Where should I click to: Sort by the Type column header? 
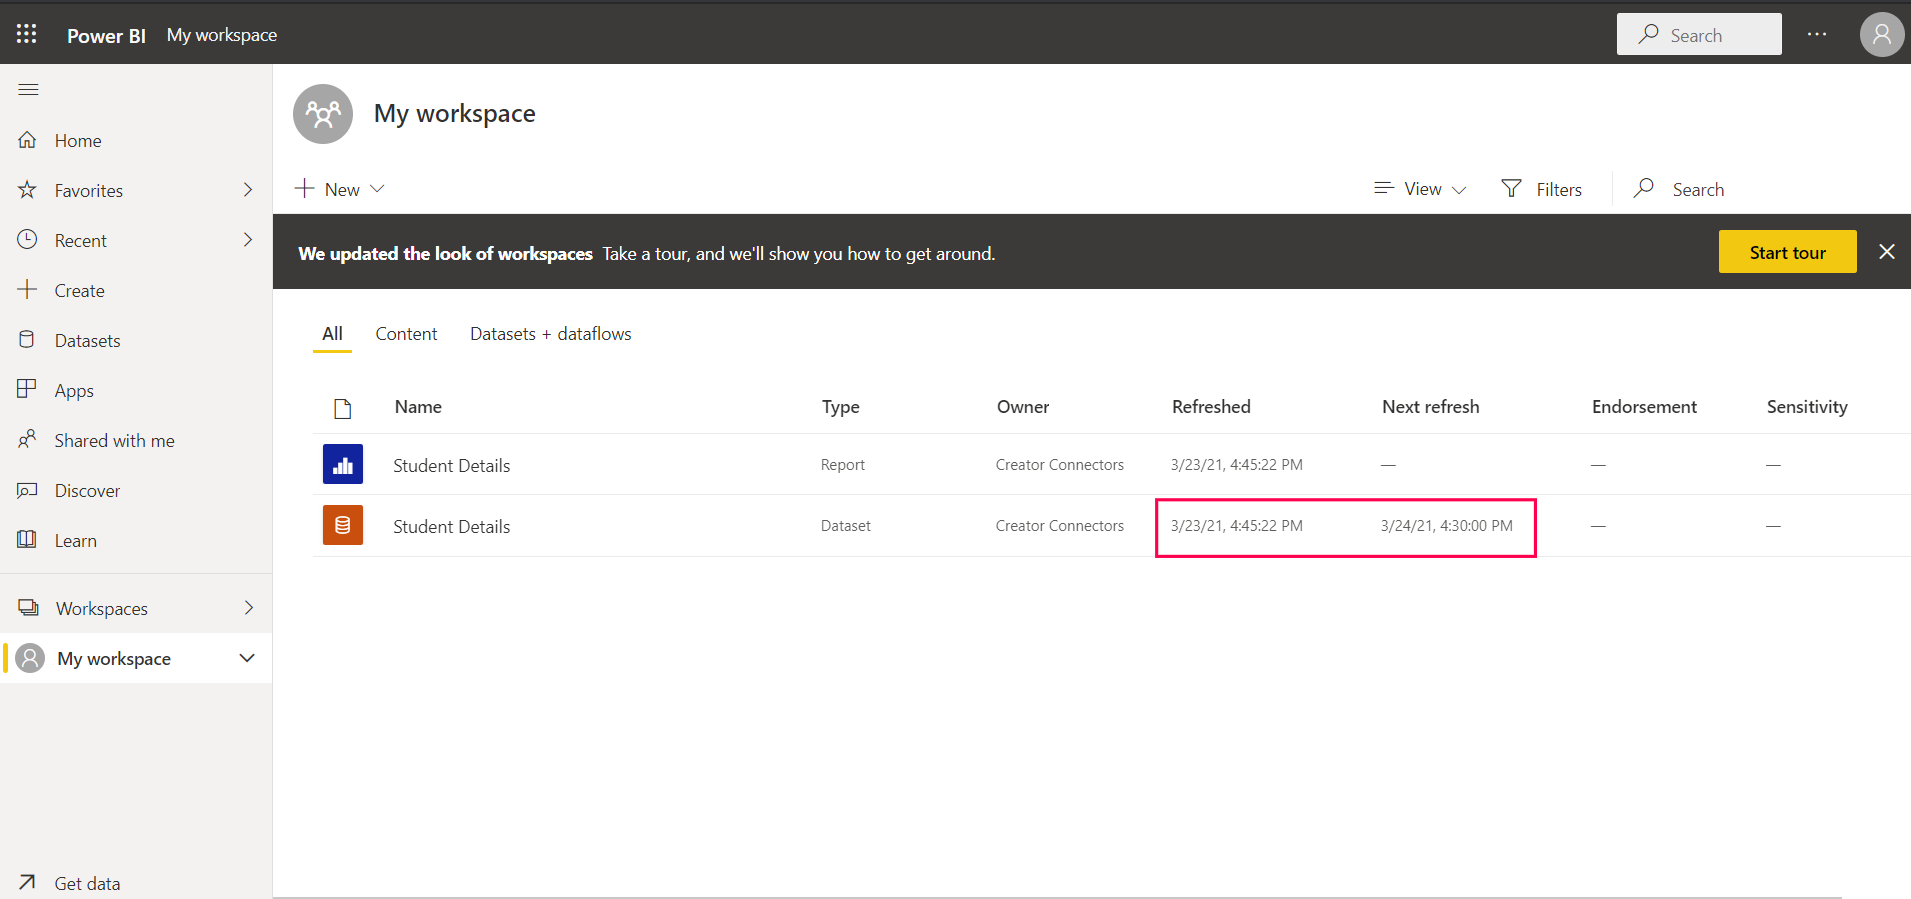841,407
